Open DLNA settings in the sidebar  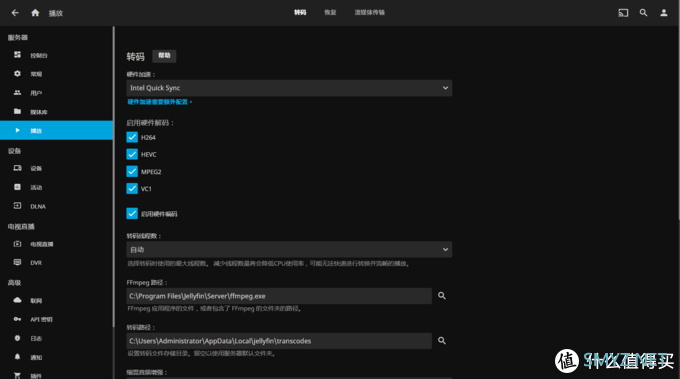tap(56, 206)
